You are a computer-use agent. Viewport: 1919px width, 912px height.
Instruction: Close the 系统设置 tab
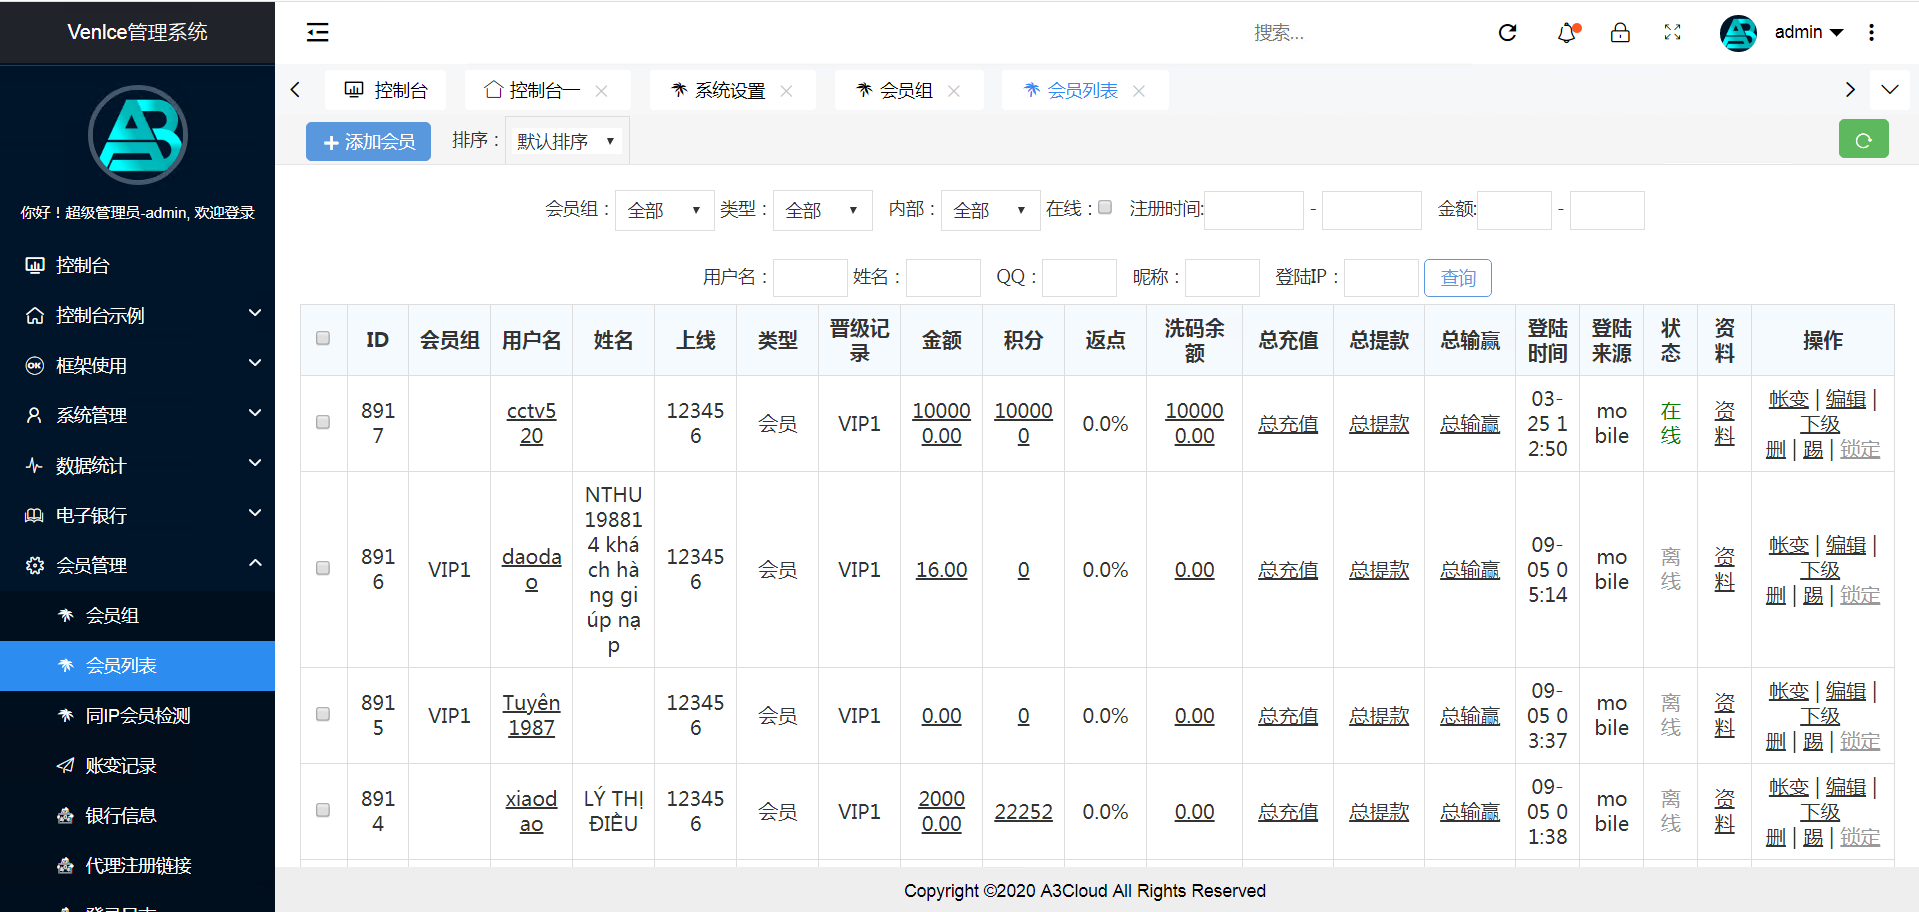(x=786, y=91)
